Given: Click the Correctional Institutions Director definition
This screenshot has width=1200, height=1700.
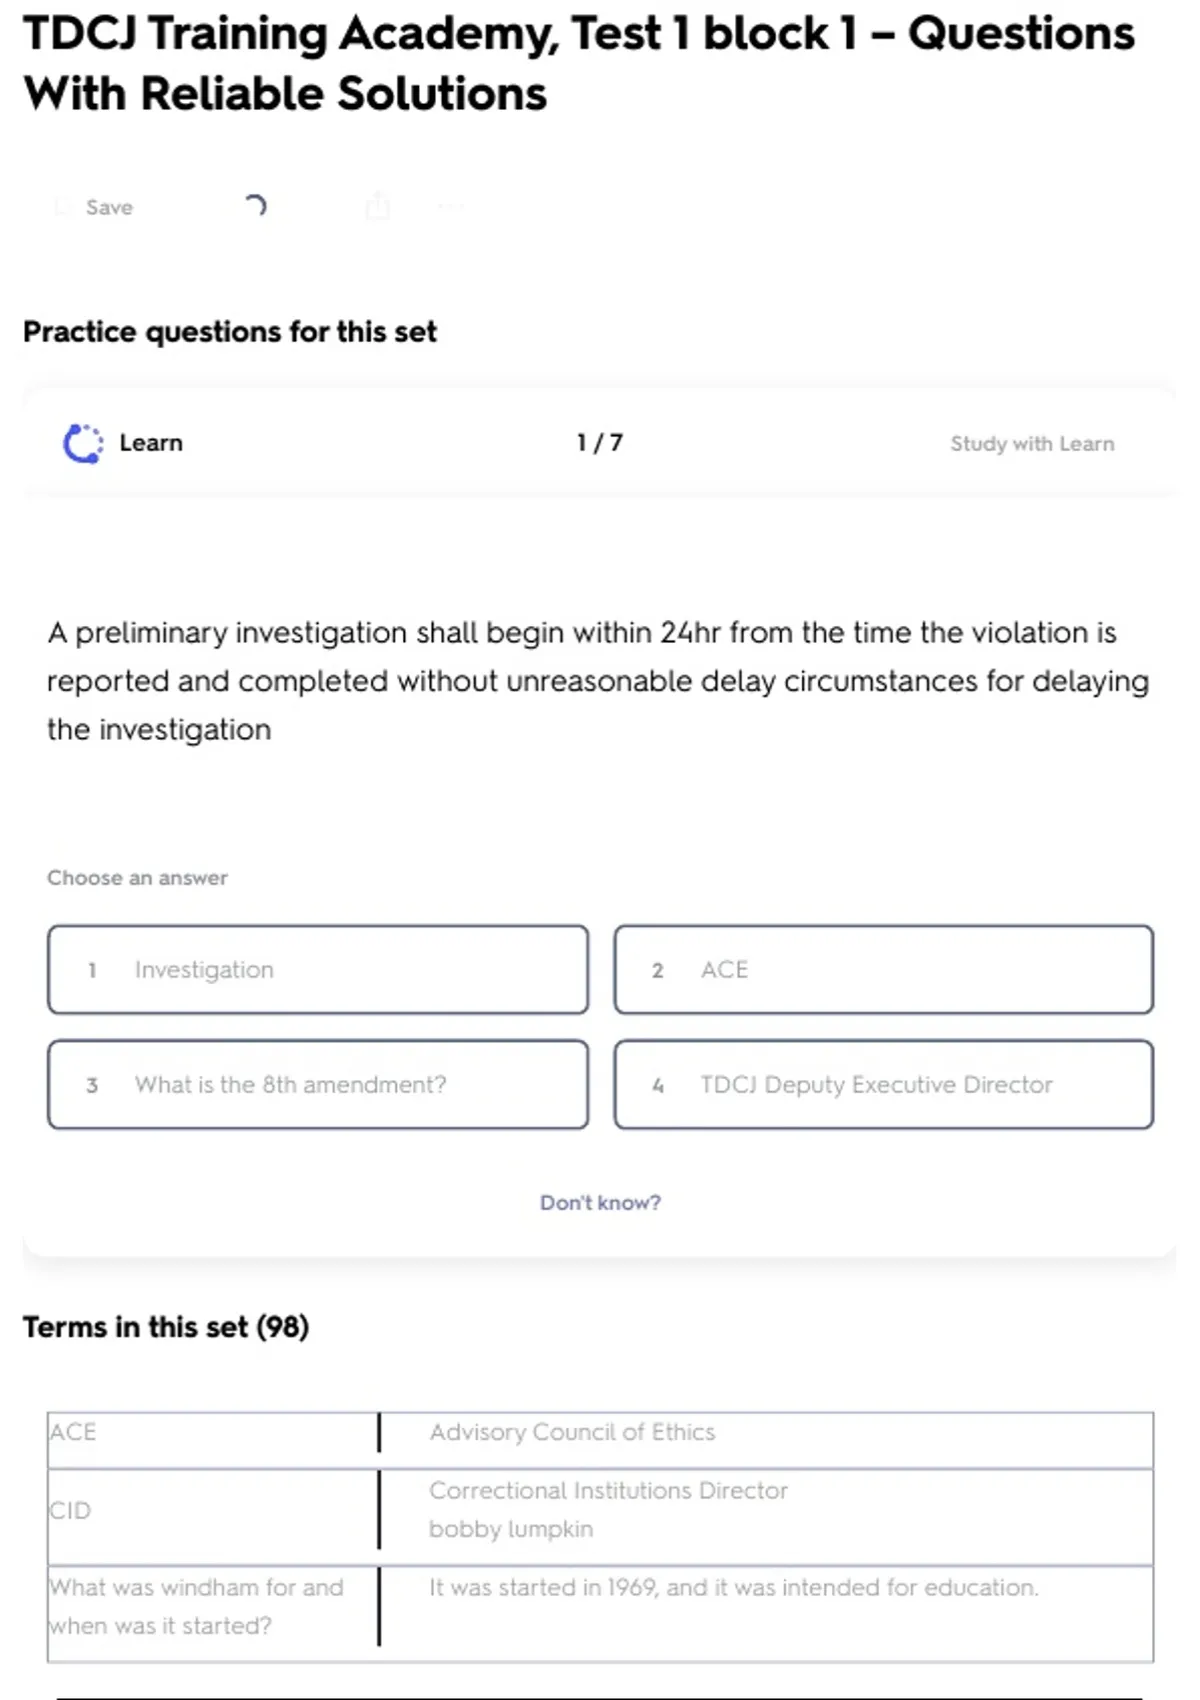Looking at the screenshot, I should [608, 1491].
